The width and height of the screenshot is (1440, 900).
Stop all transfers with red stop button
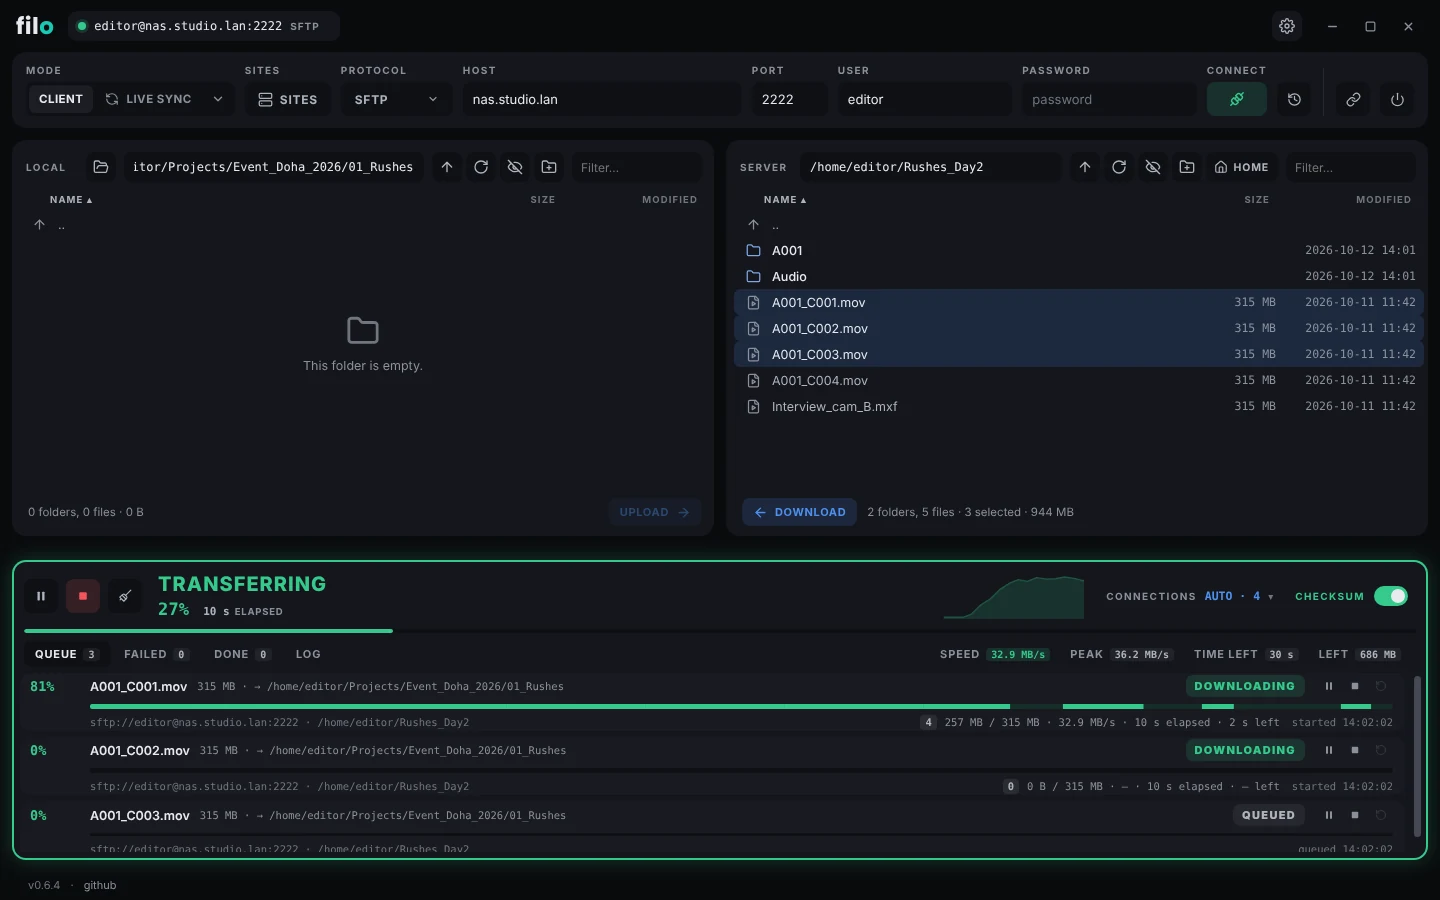pos(83,596)
